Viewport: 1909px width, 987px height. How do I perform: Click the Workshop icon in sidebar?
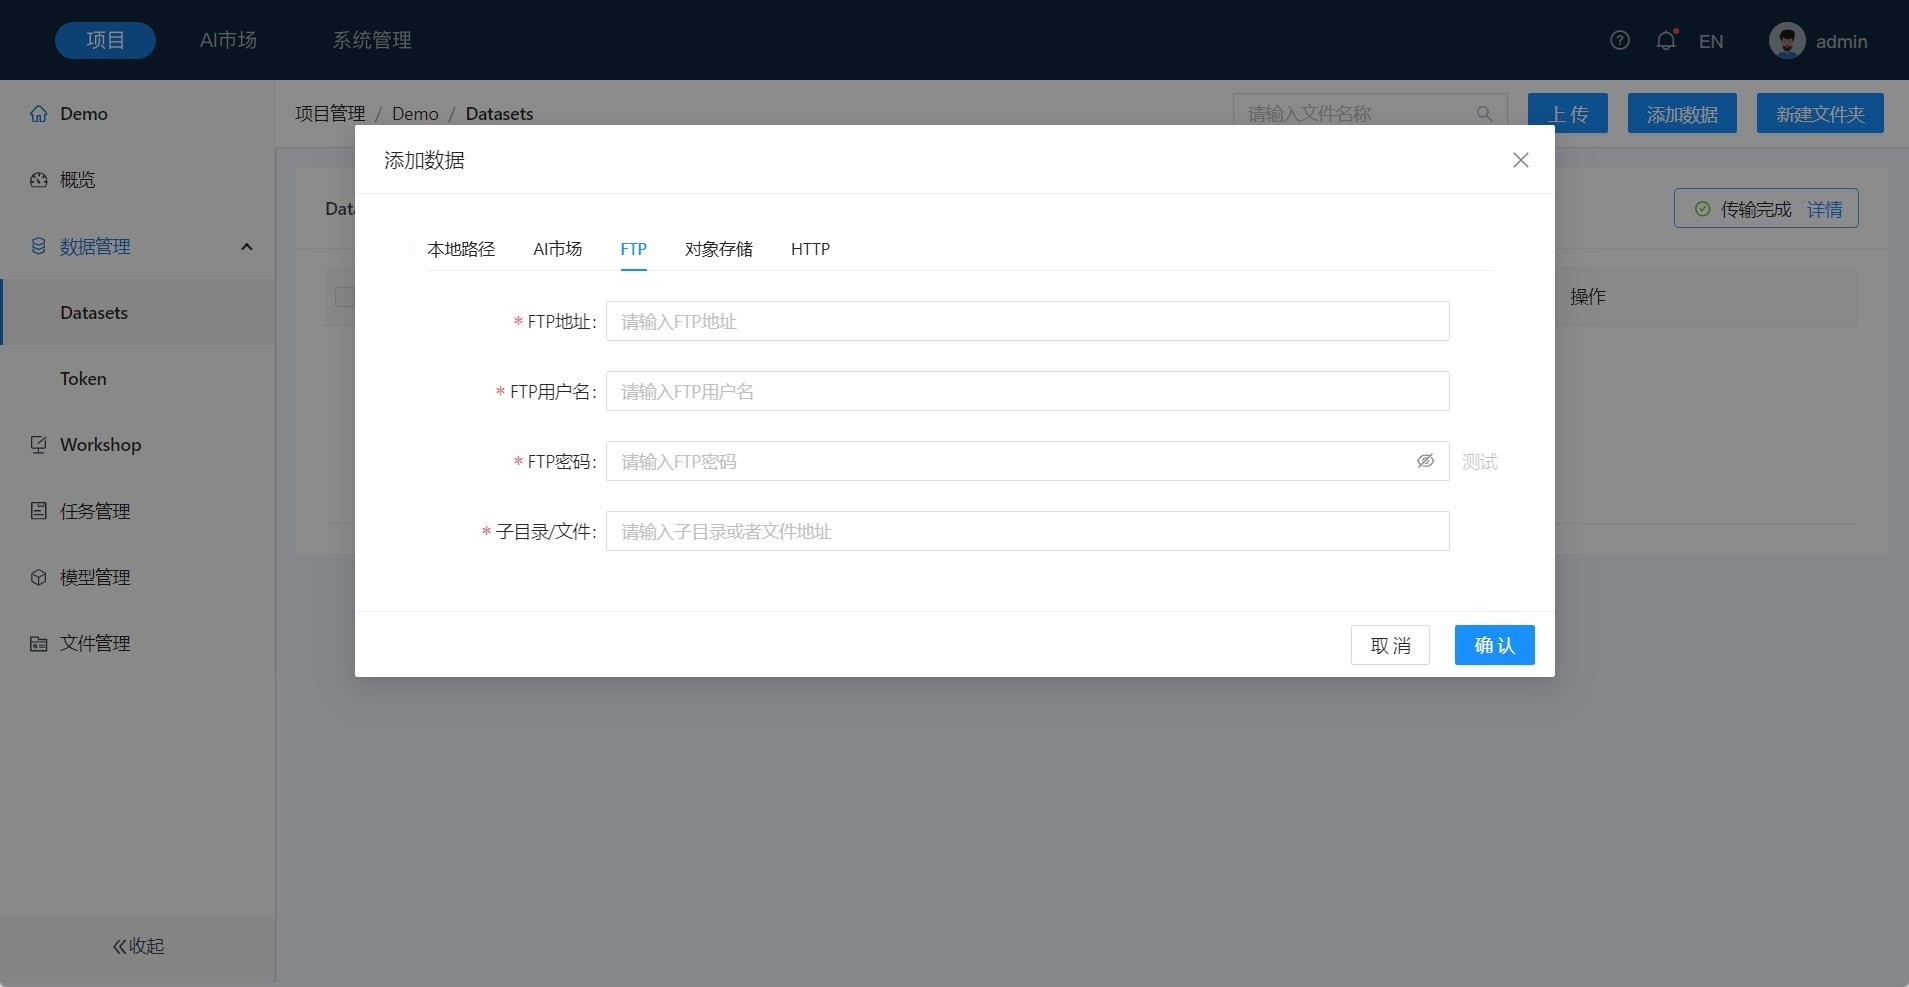[x=38, y=445]
